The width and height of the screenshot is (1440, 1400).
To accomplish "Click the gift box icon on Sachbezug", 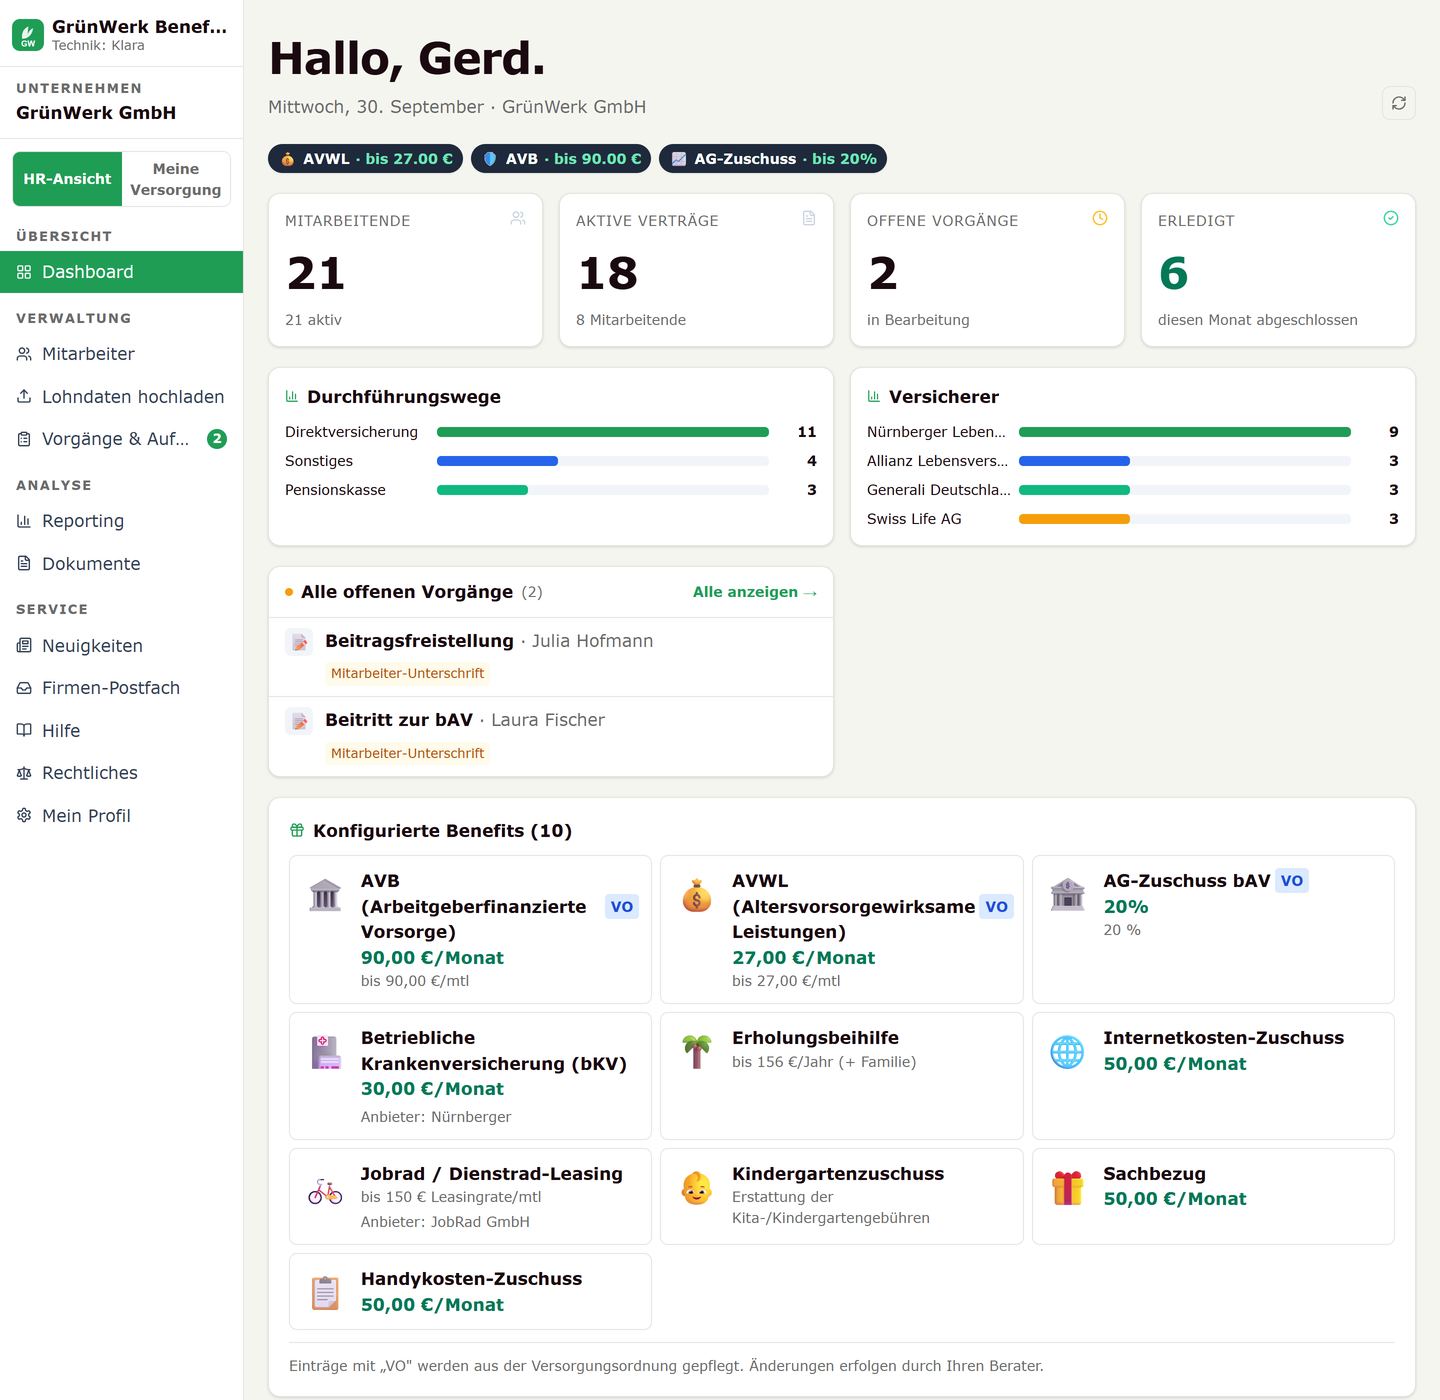I will click(1068, 1188).
